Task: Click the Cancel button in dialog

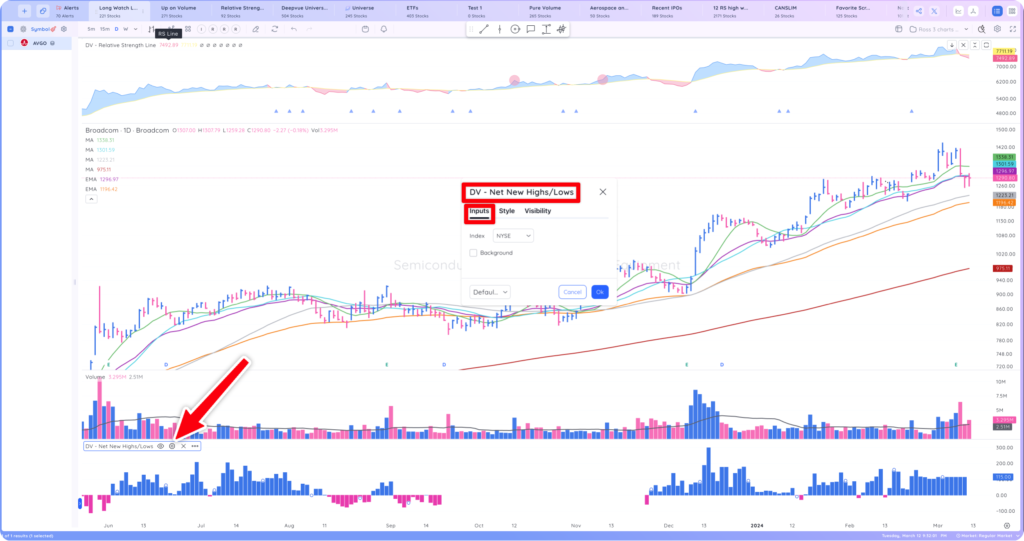Action: [572, 292]
